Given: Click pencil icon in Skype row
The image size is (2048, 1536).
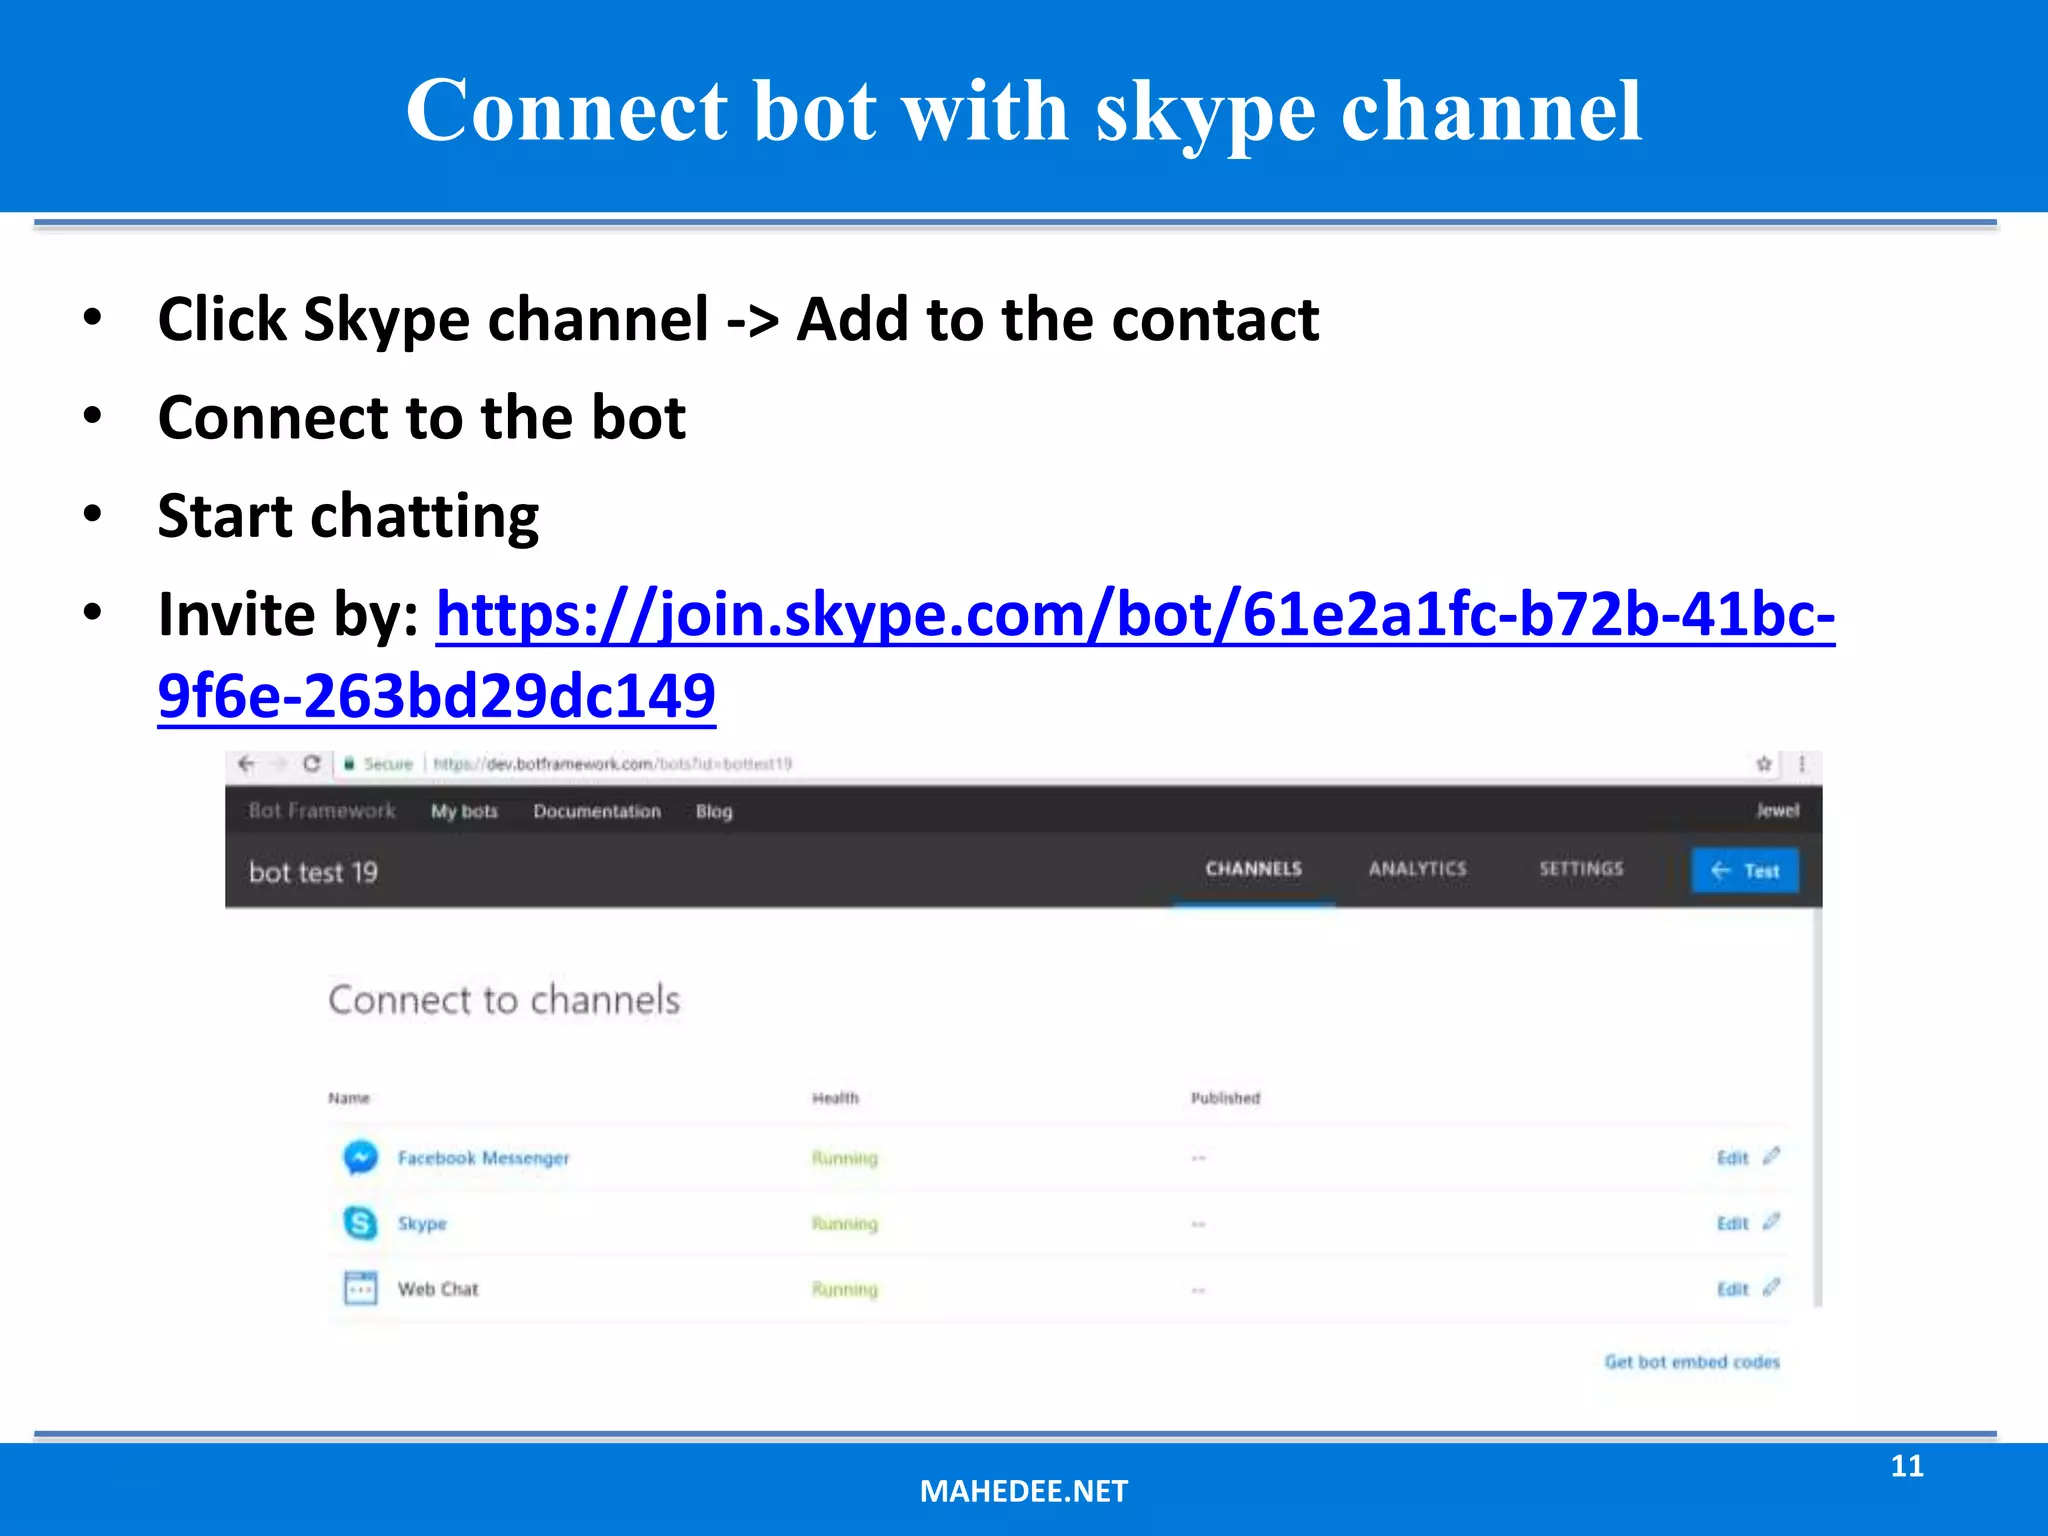Looking at the screenshot, I should tap(1771, 1222).
